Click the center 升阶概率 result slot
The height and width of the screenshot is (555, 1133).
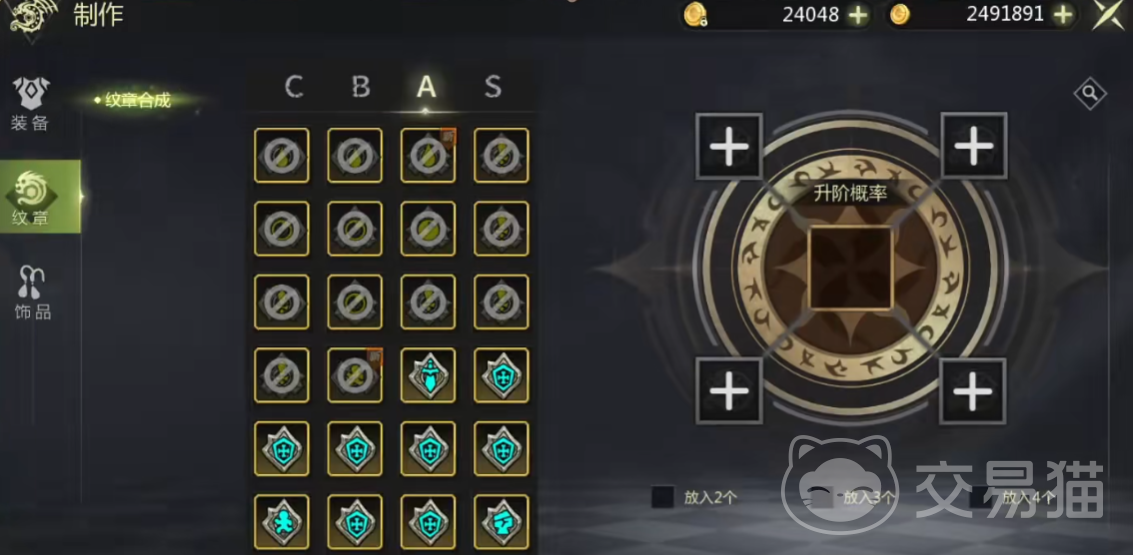851,267
